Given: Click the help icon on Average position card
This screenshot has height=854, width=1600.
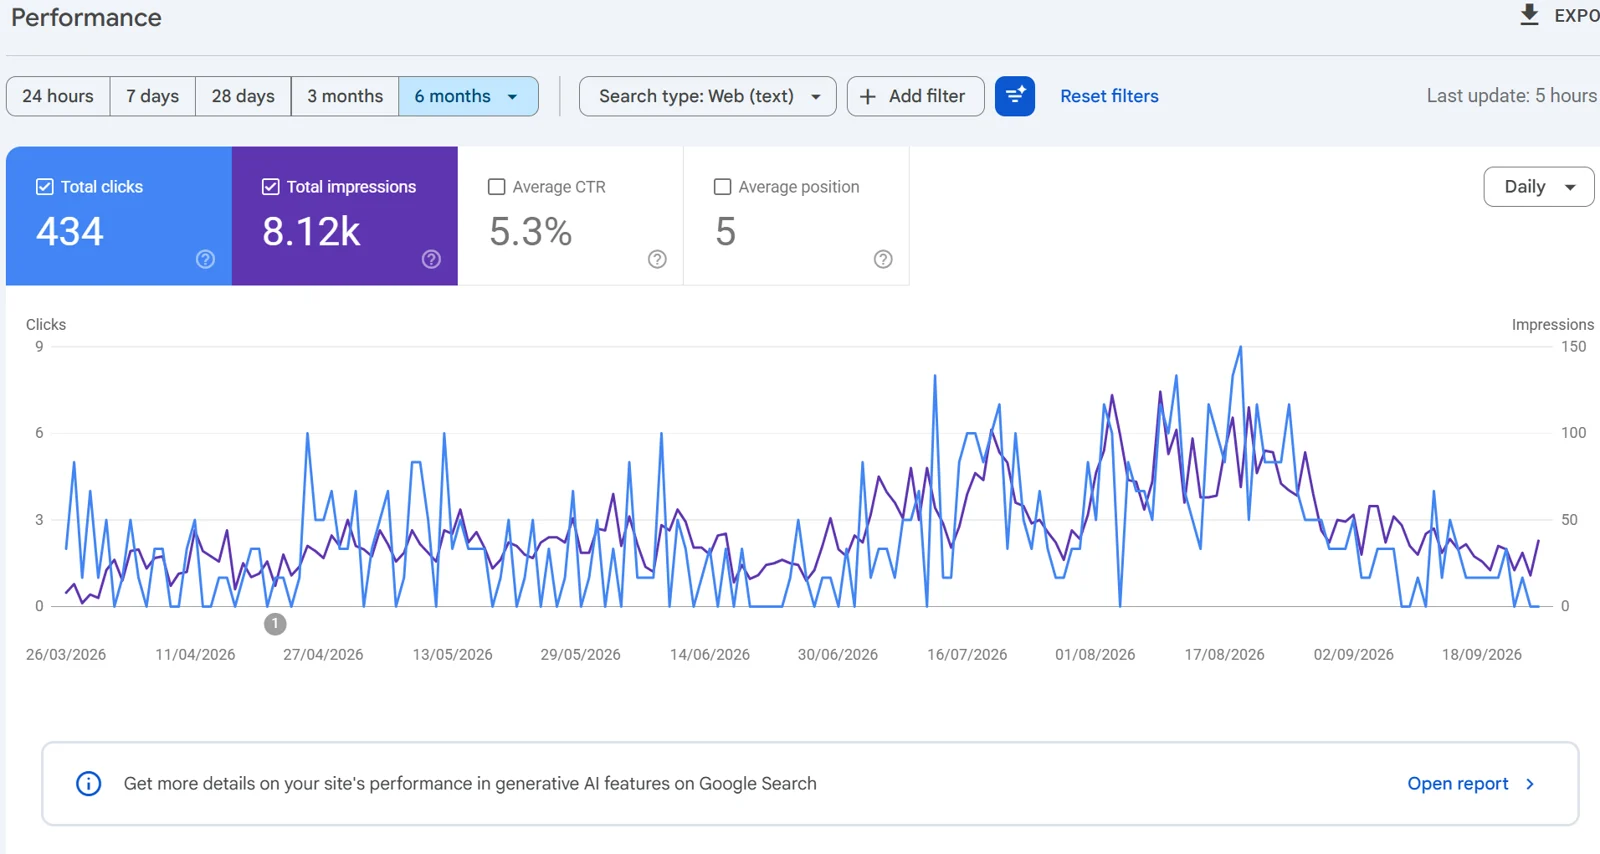Looking at the screenshot, I should point(883,259).
